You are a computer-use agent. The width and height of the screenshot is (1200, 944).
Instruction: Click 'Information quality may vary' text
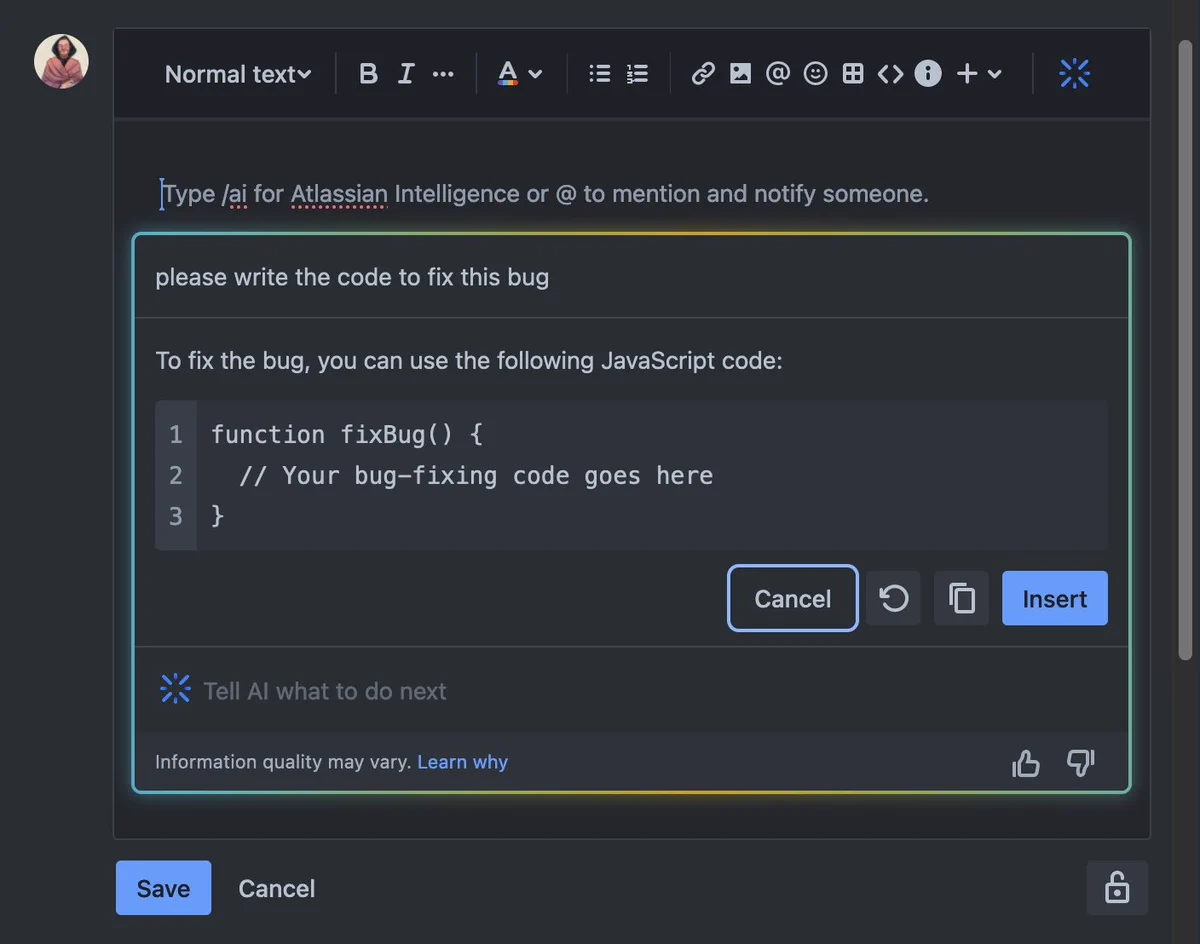pos(283,762)
